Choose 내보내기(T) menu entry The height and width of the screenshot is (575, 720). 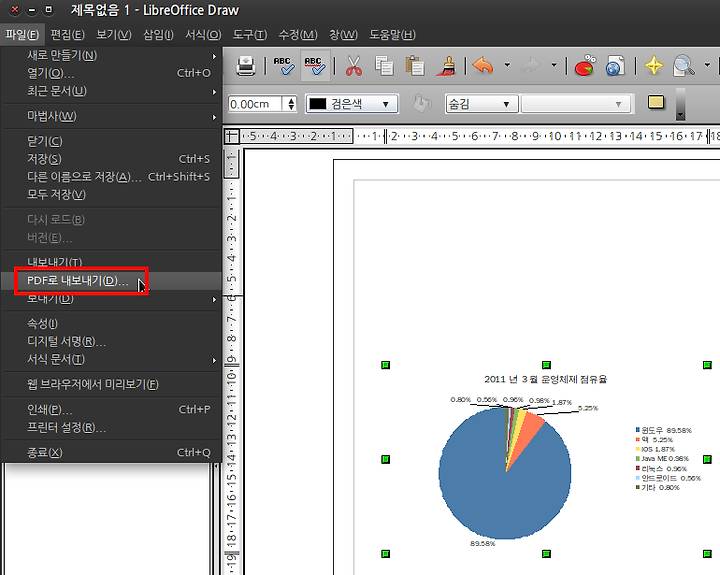111,262
